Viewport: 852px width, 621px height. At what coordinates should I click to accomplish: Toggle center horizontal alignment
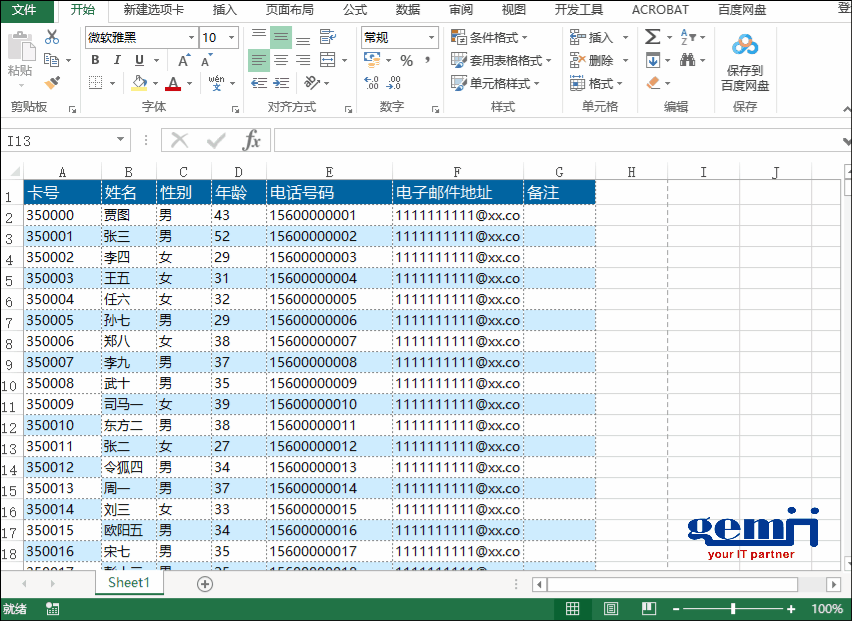pos(282,60)
